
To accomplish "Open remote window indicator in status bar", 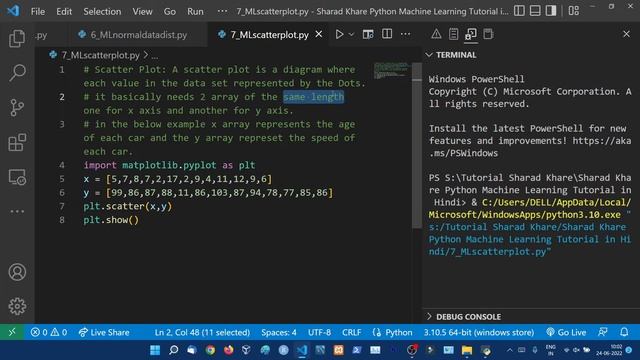I will [x=12, y=332].
